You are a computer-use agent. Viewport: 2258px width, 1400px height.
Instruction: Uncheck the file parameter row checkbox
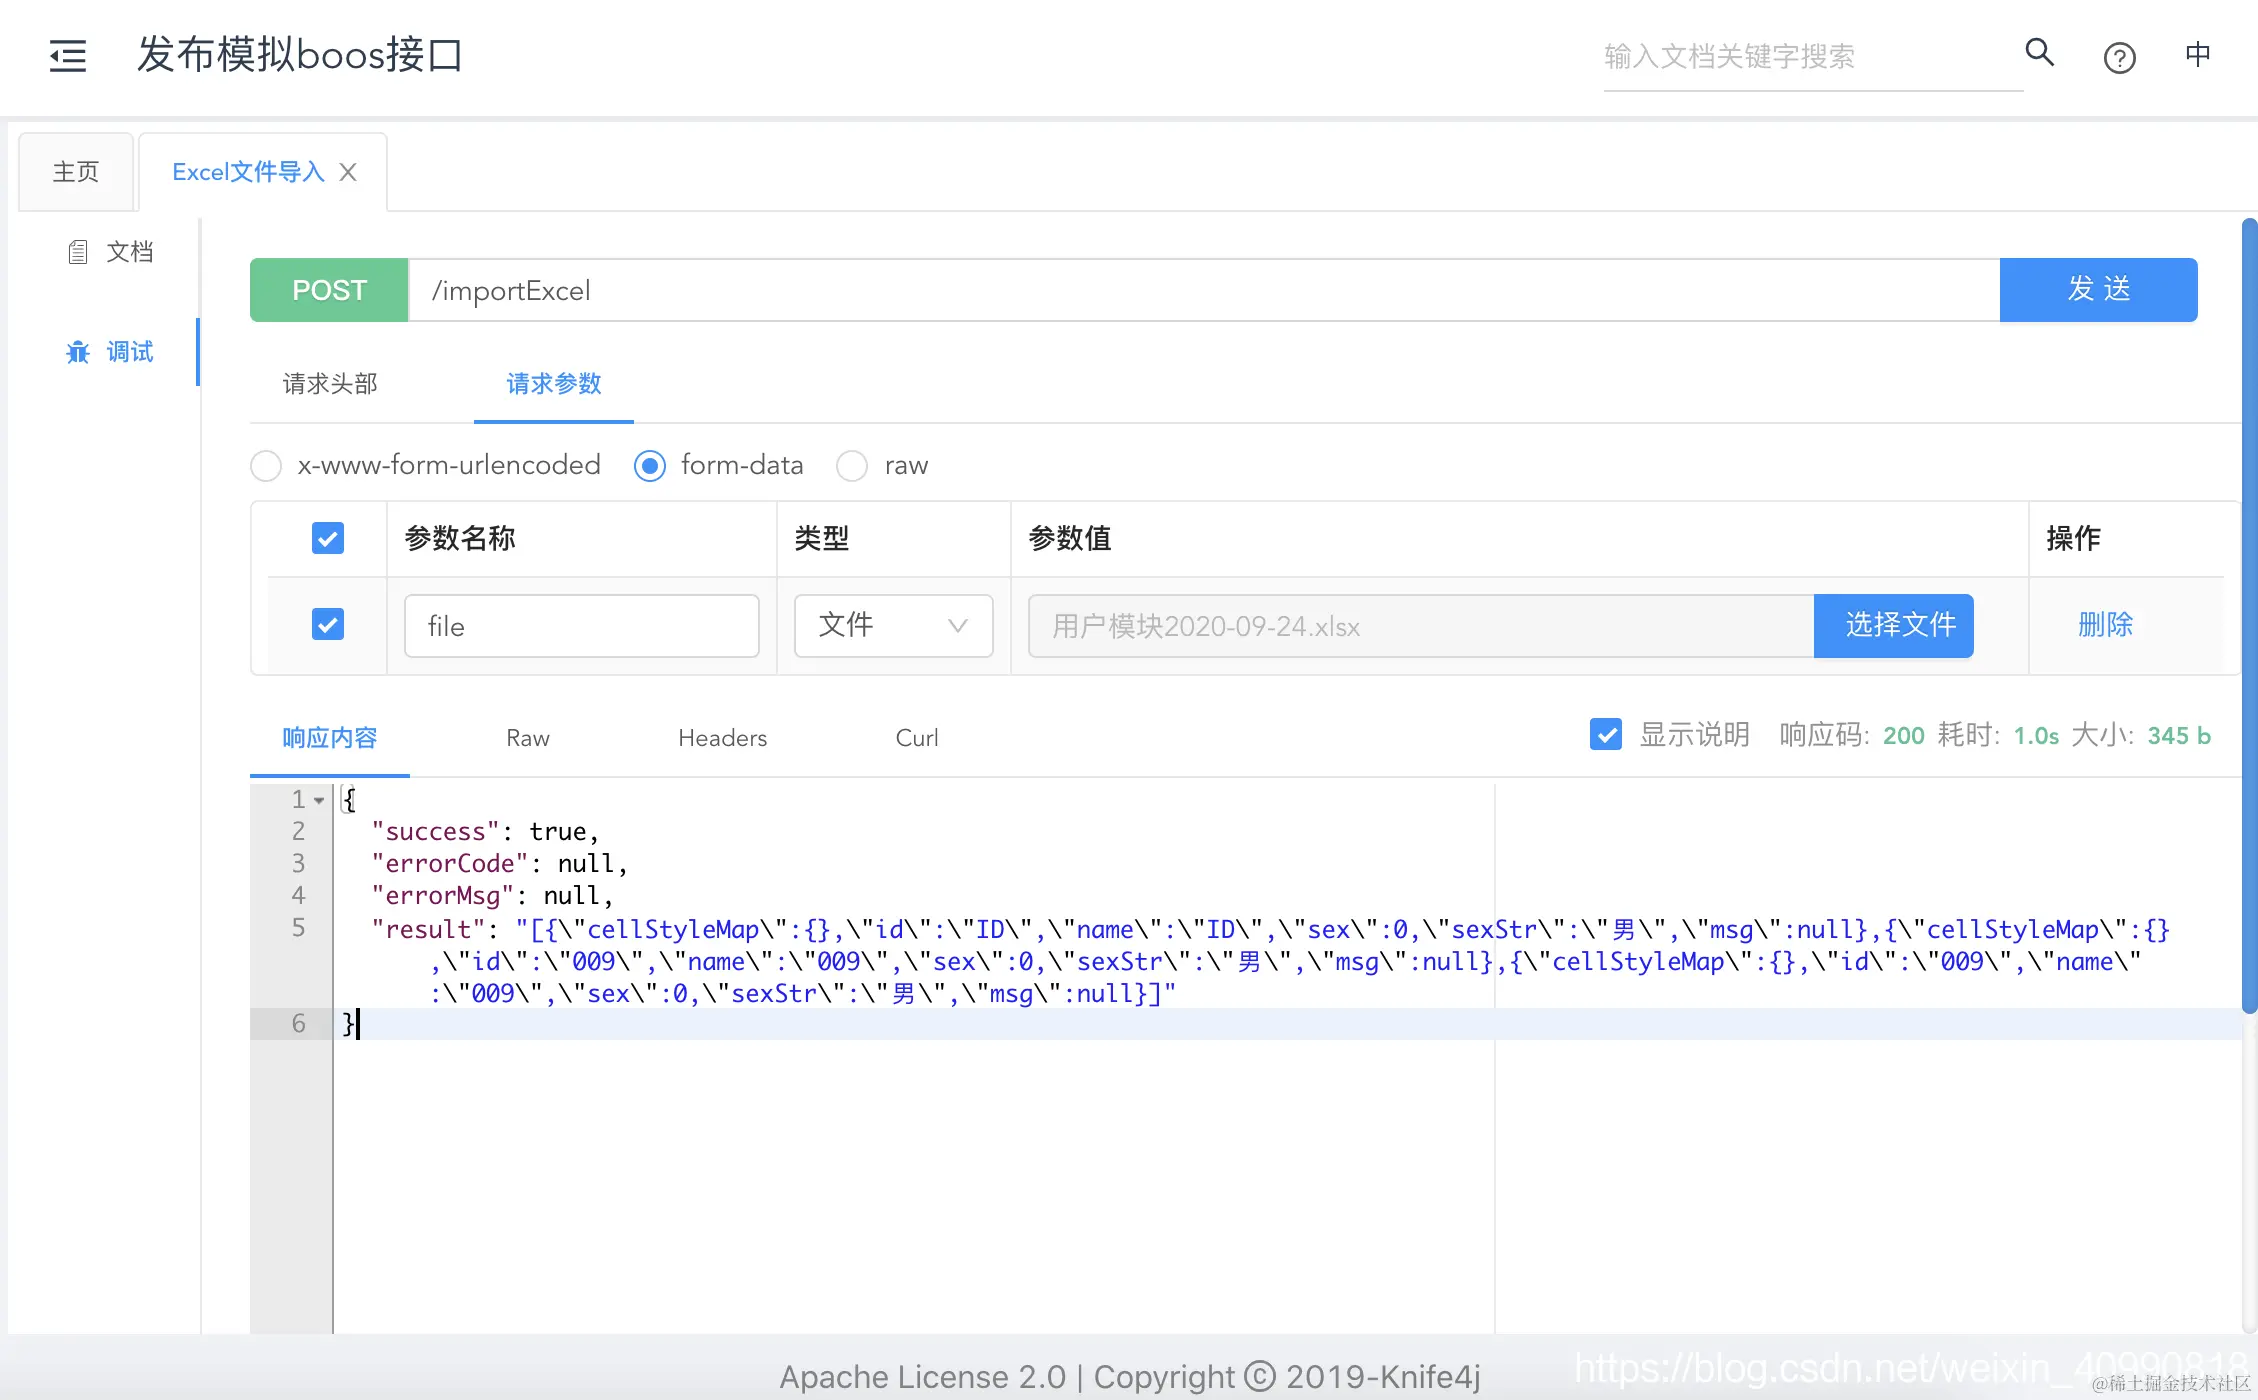click(328, 625)
